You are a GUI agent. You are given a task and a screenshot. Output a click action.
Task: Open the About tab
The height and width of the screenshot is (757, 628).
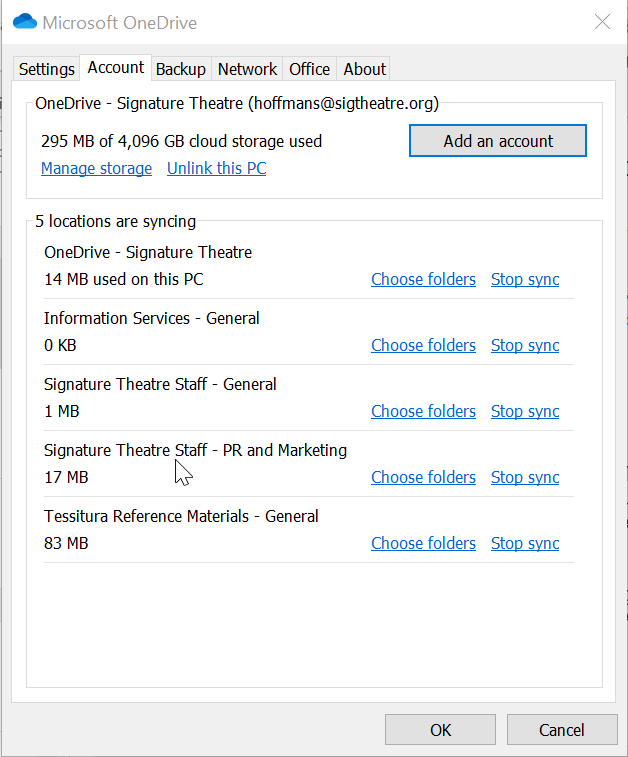tap(364, 69)
